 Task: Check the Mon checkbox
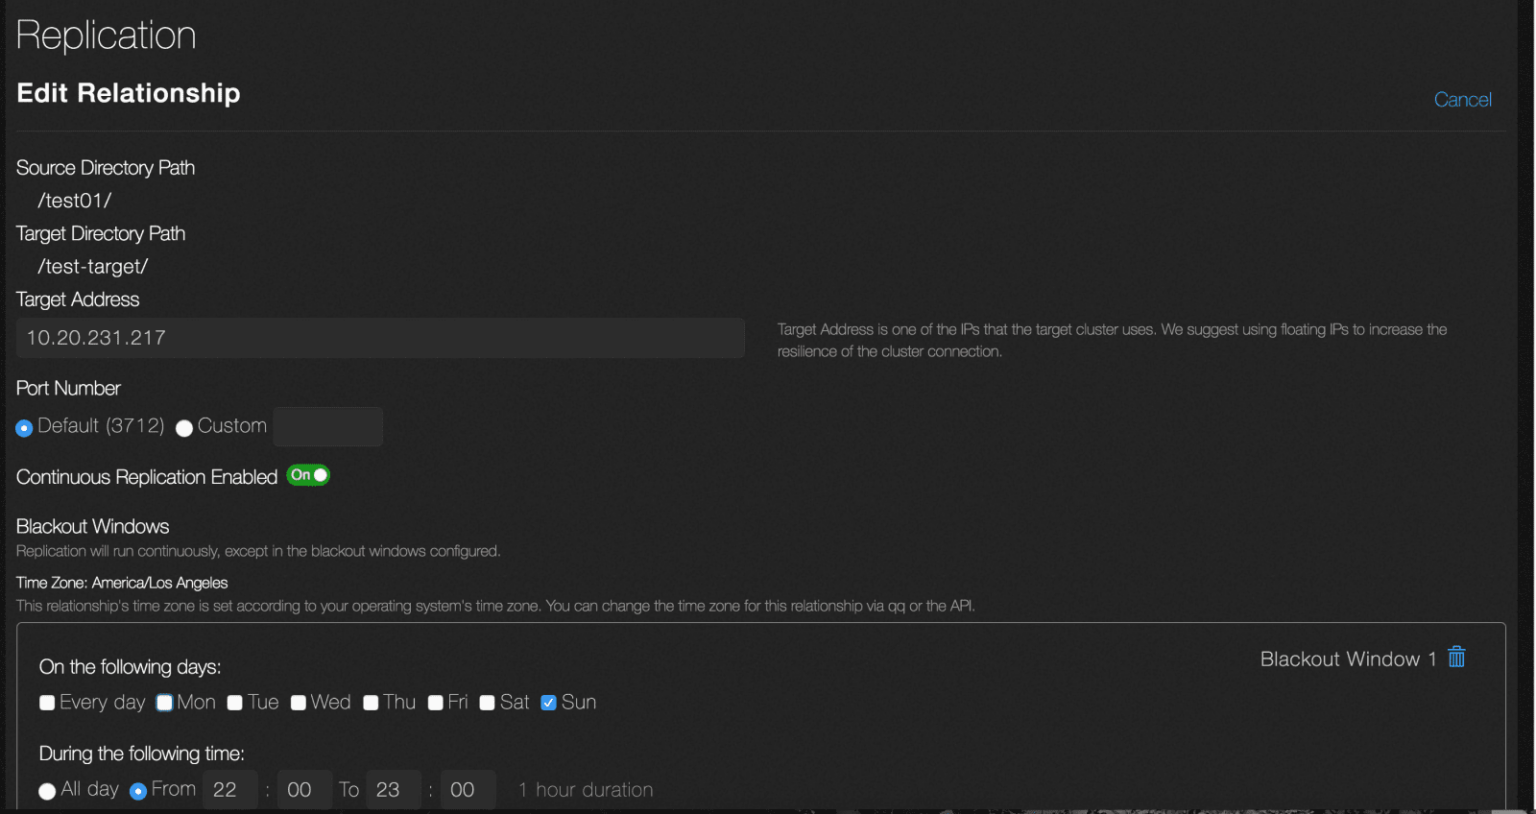(x=163, y=702)
